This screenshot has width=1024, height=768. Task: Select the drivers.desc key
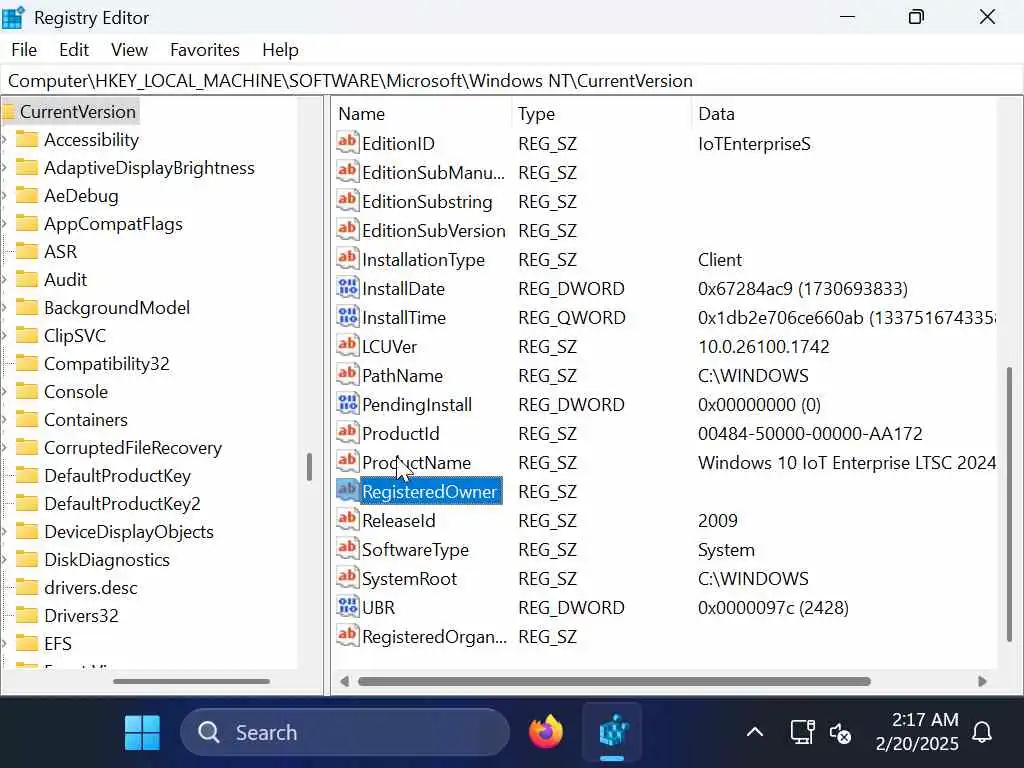[x=91, y=588]
